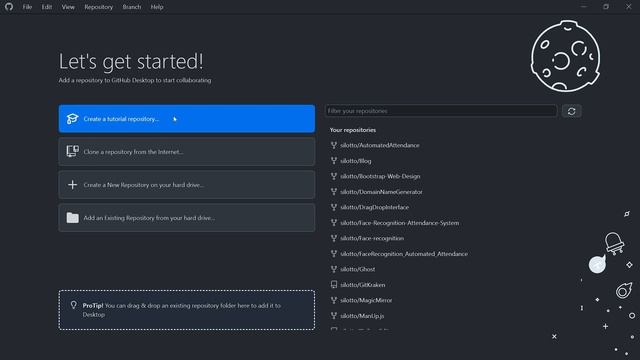Image resolution: width=640 pixels, height=360 pixels.
Task: Click the Filter your repositories field
Action: pyautogui.click(x=441, y=111)
